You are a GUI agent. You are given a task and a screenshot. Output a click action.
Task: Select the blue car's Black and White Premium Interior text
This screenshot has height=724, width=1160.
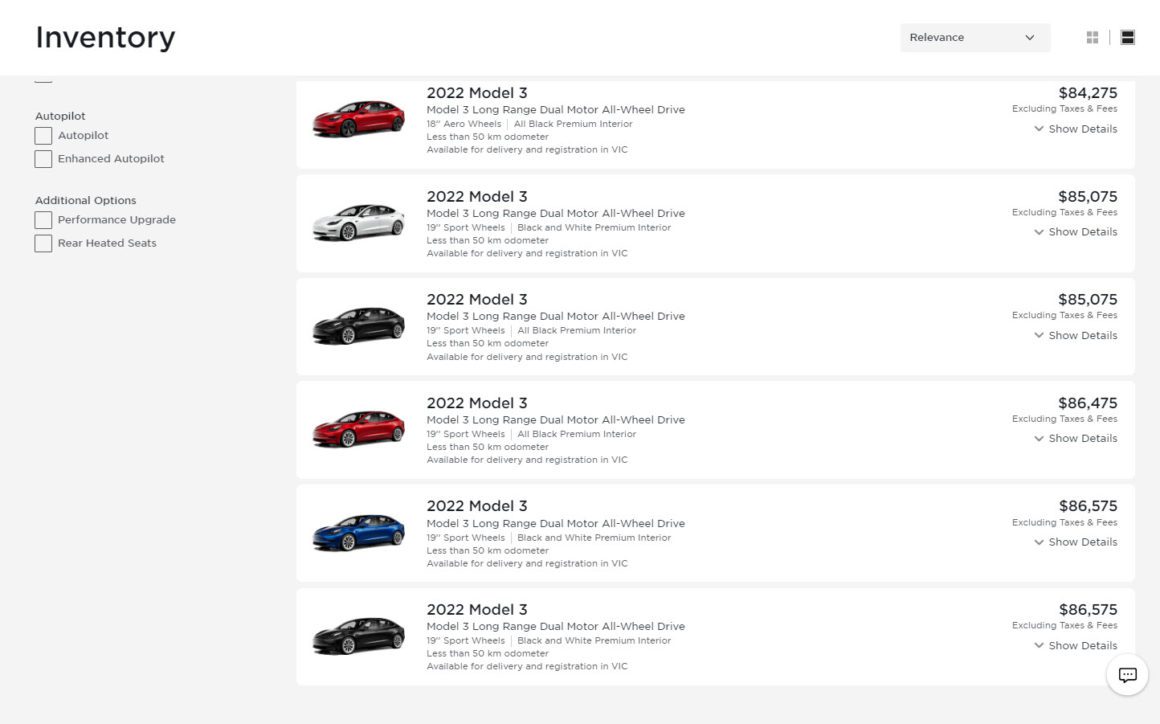[x=594, y=538]
